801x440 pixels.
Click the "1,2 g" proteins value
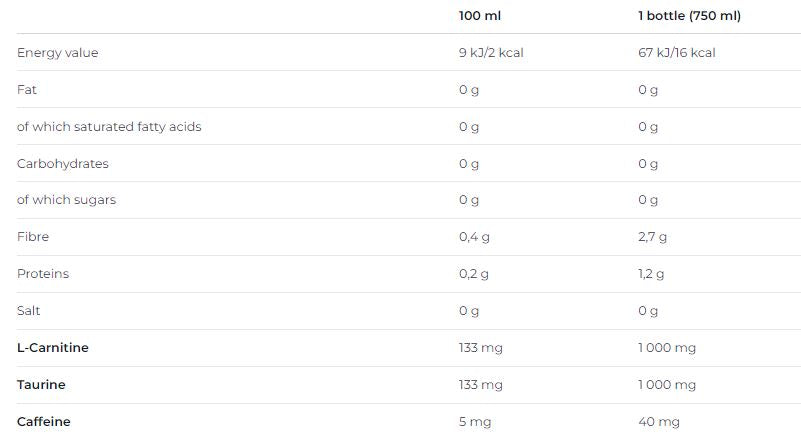[x=651, y=274]
